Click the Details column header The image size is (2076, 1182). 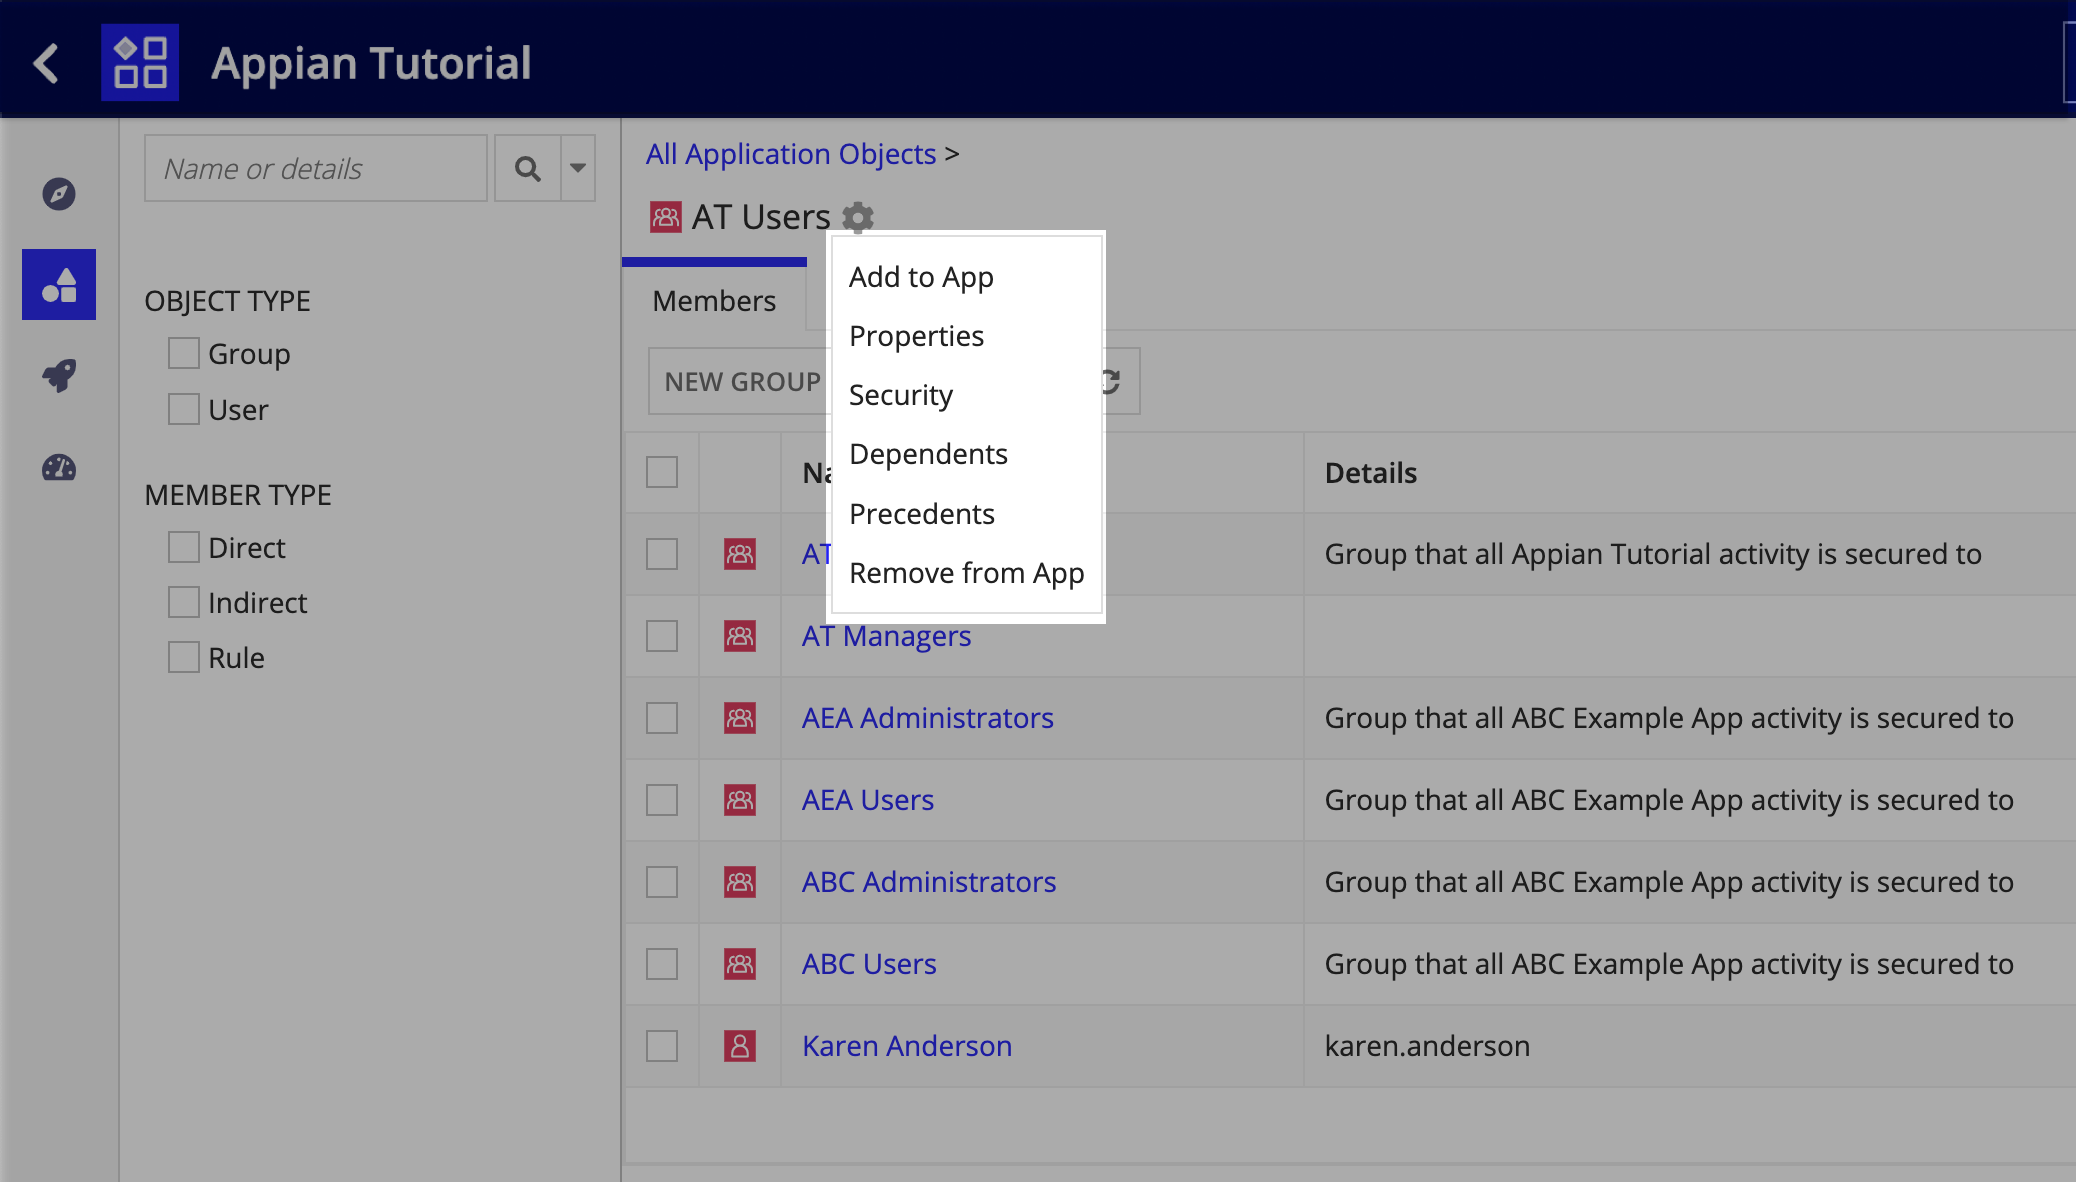[x=1371, y=473]
